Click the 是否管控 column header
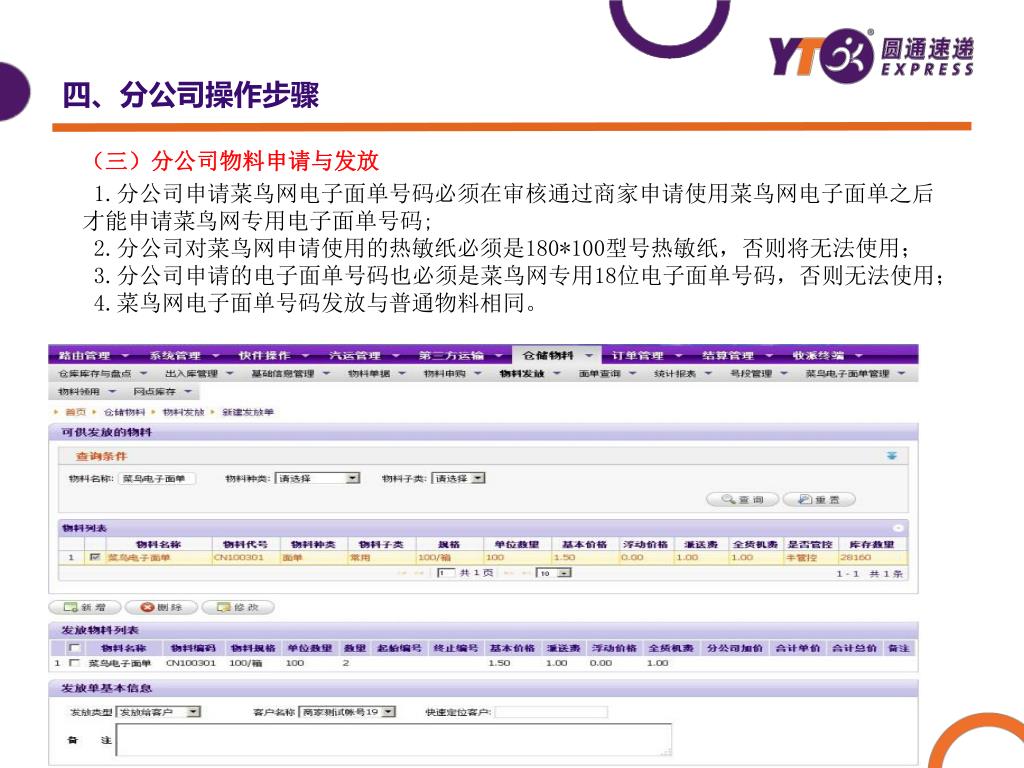The height and width of the screenshot is (768, 1024). coord(810,544)
